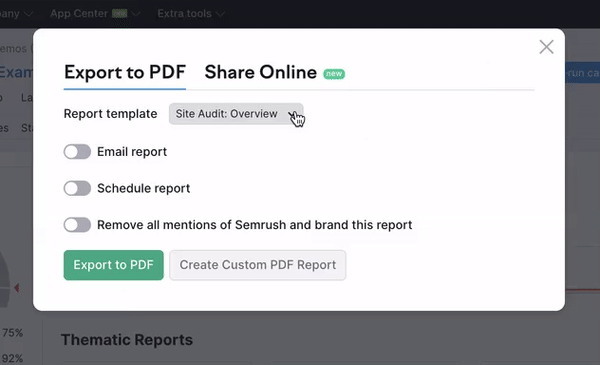Click the Report template label

pyautogui.click(x=110, y=114)
